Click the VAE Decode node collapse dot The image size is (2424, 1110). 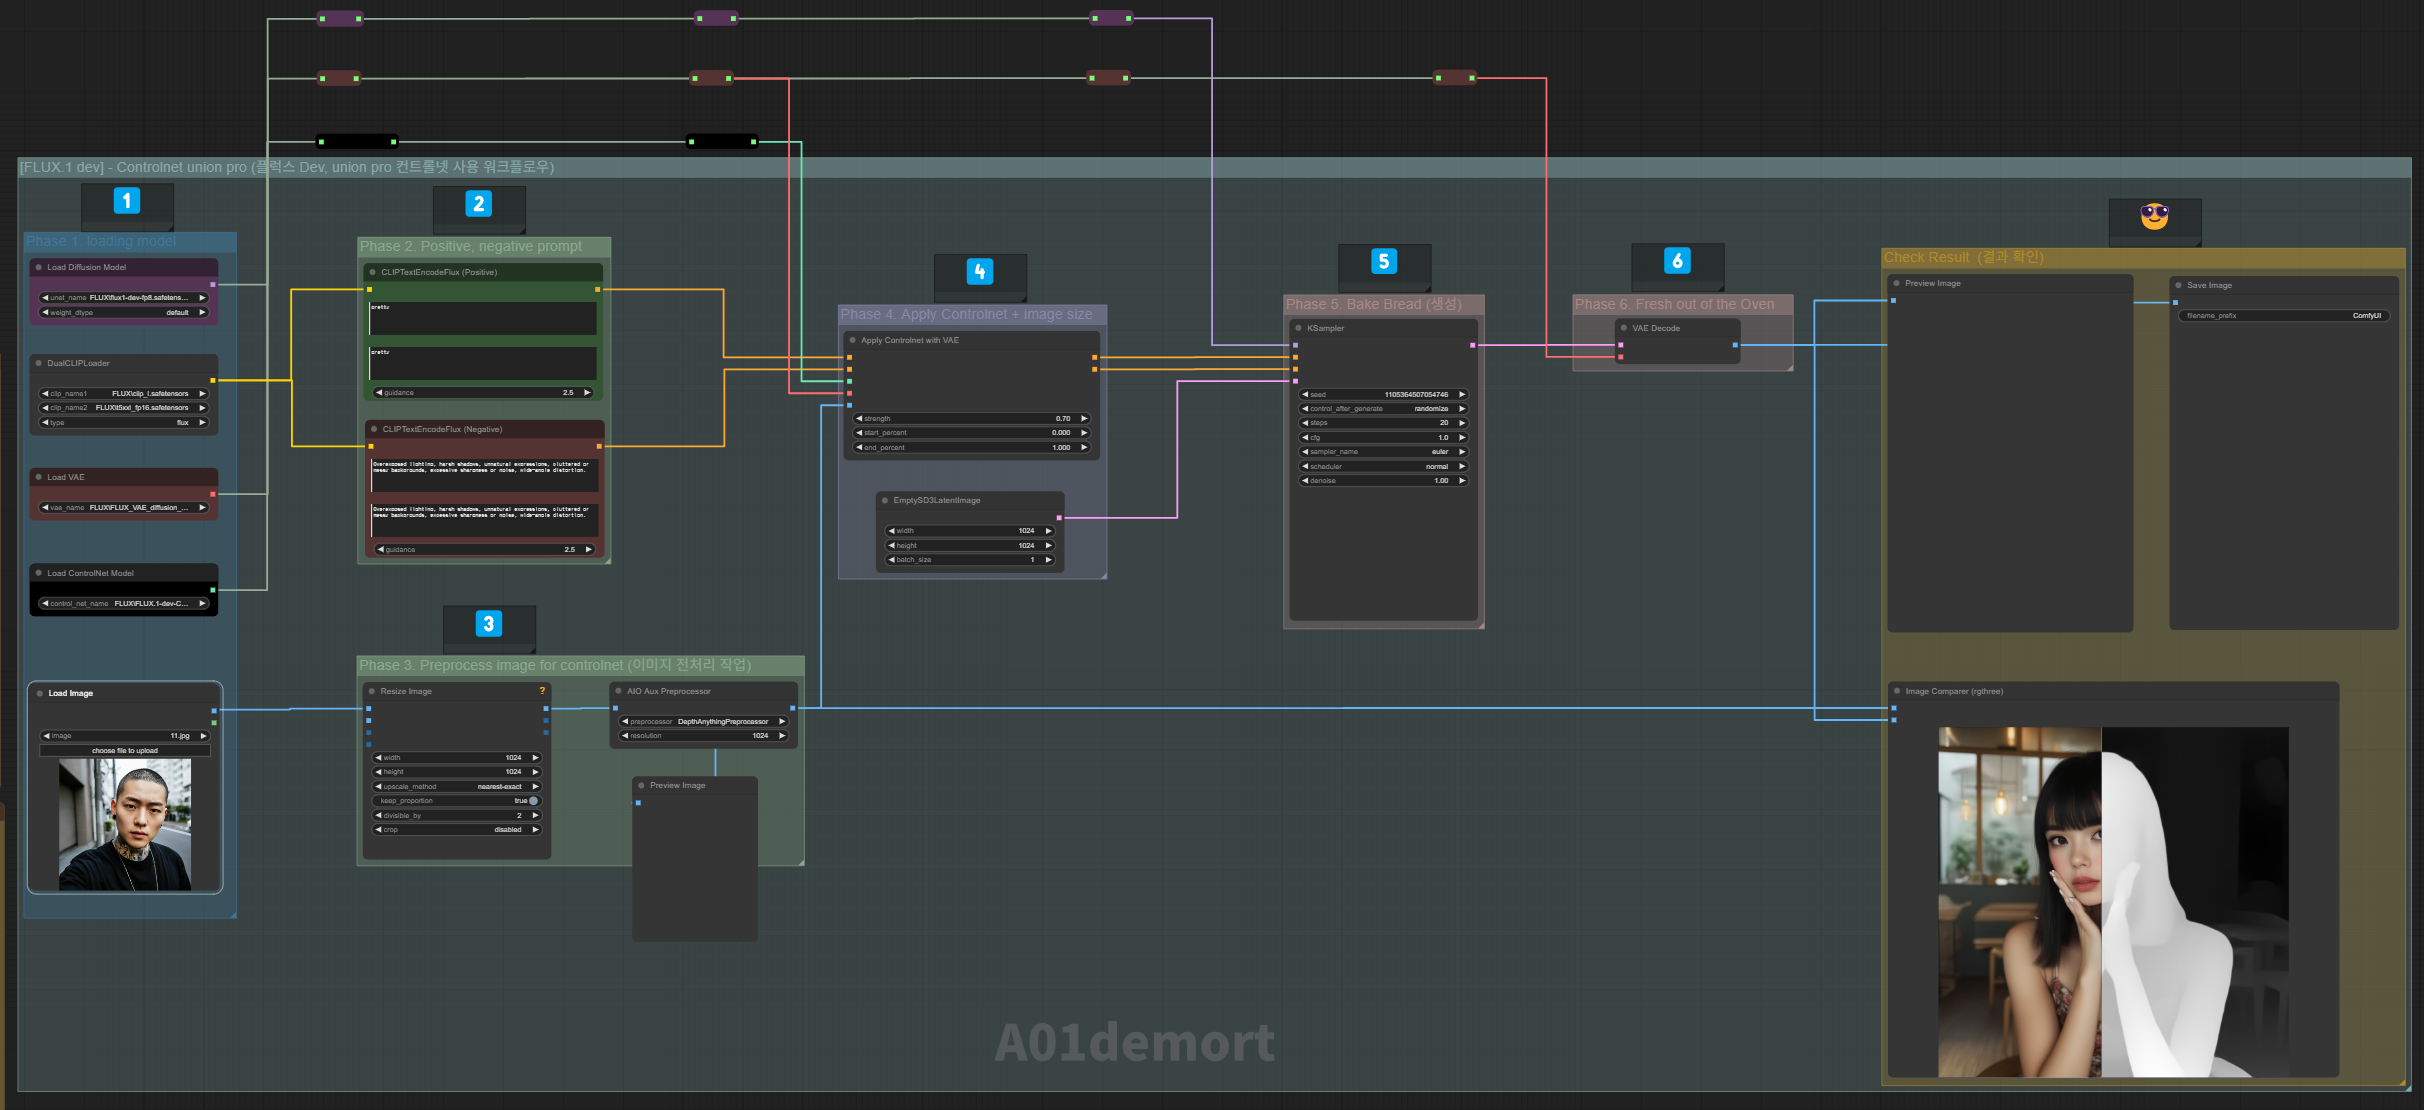coord(1623,328)
